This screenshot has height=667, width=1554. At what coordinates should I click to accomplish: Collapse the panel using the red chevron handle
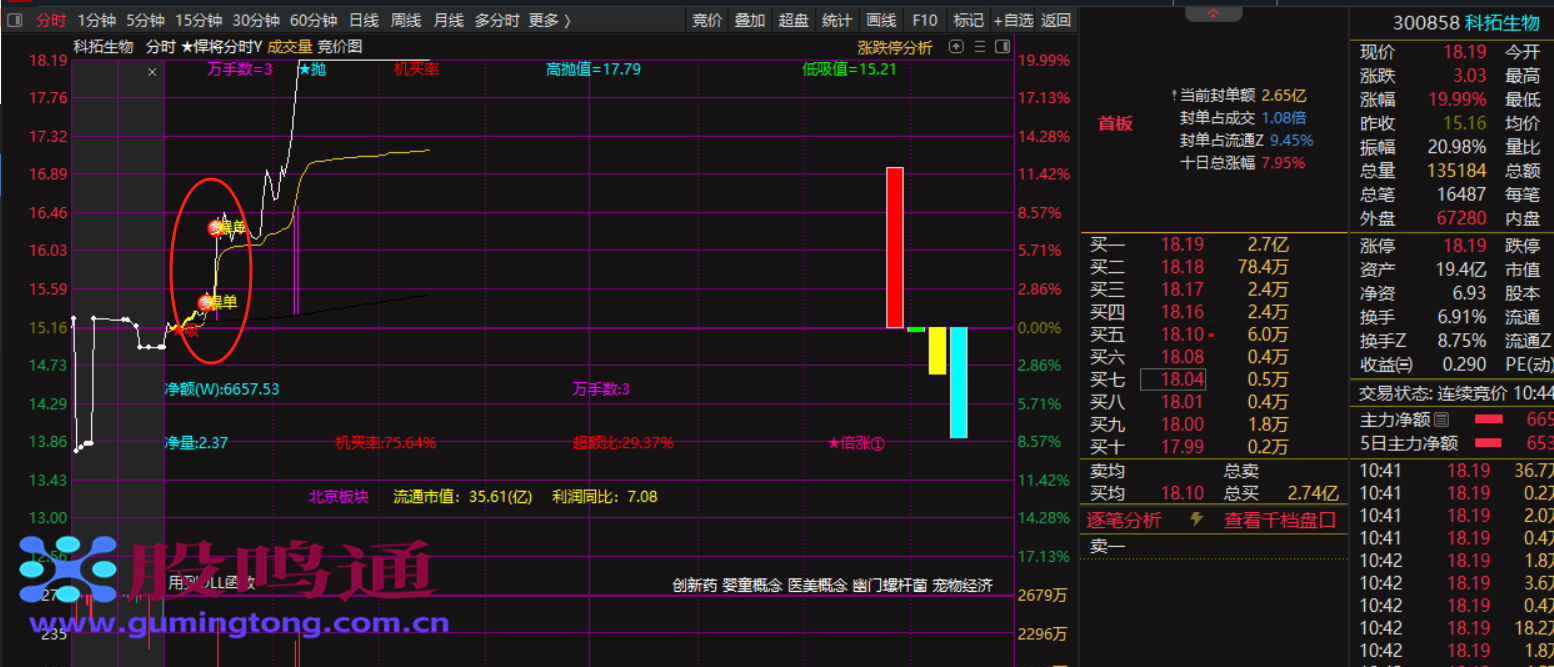[1213, 13]
